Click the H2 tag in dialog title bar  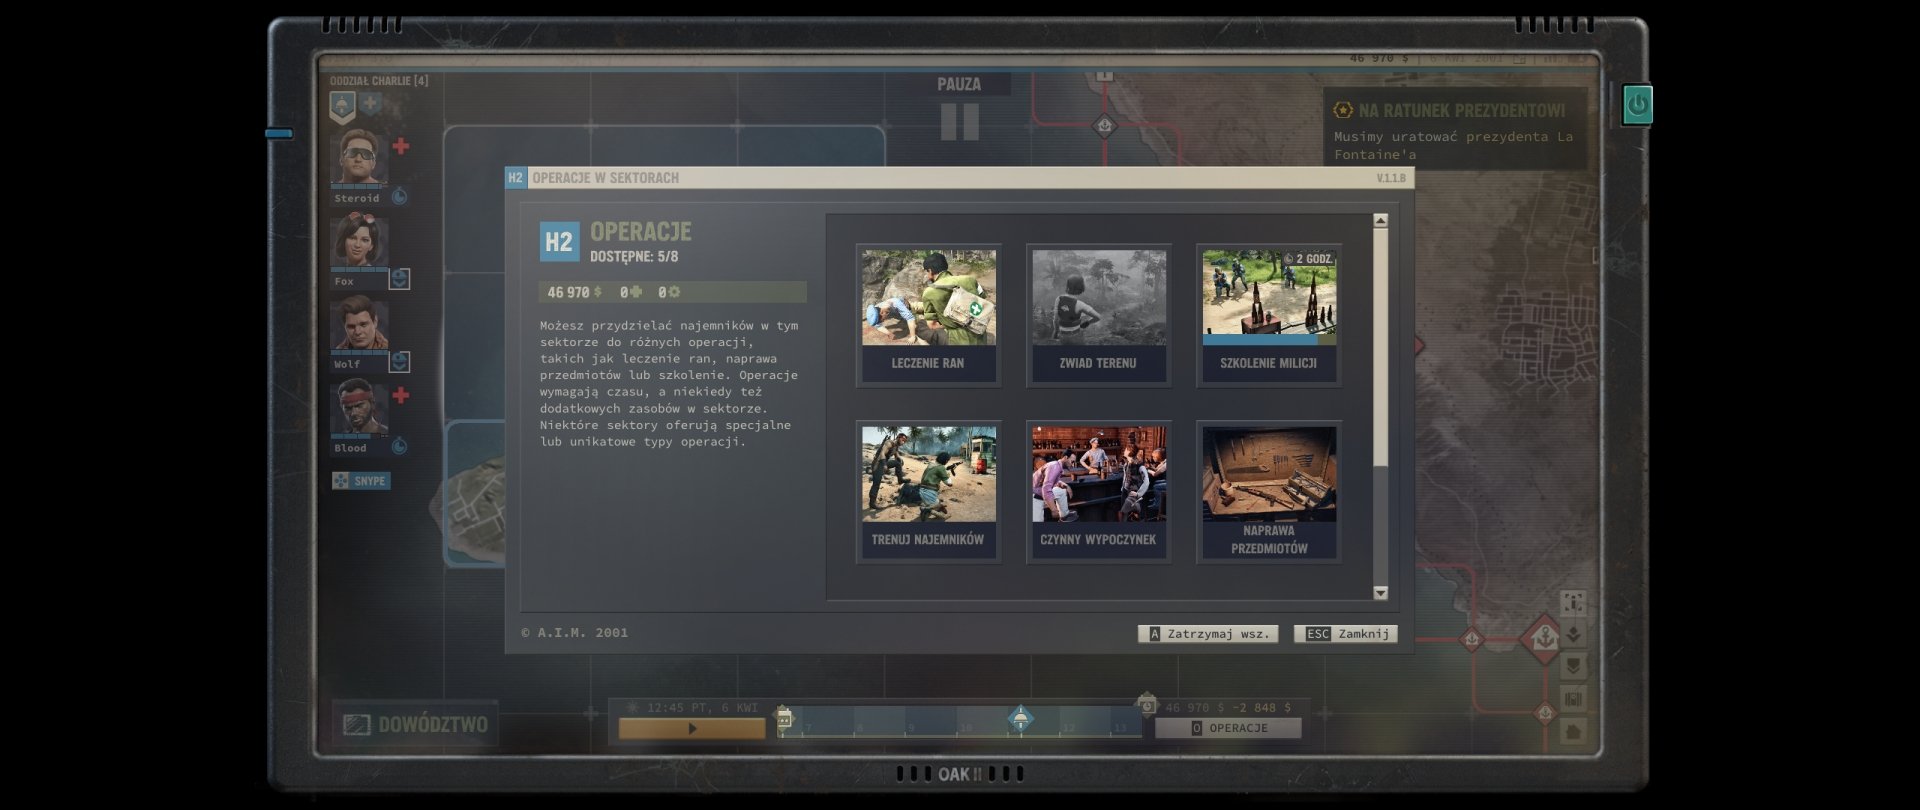pos(515,177)
